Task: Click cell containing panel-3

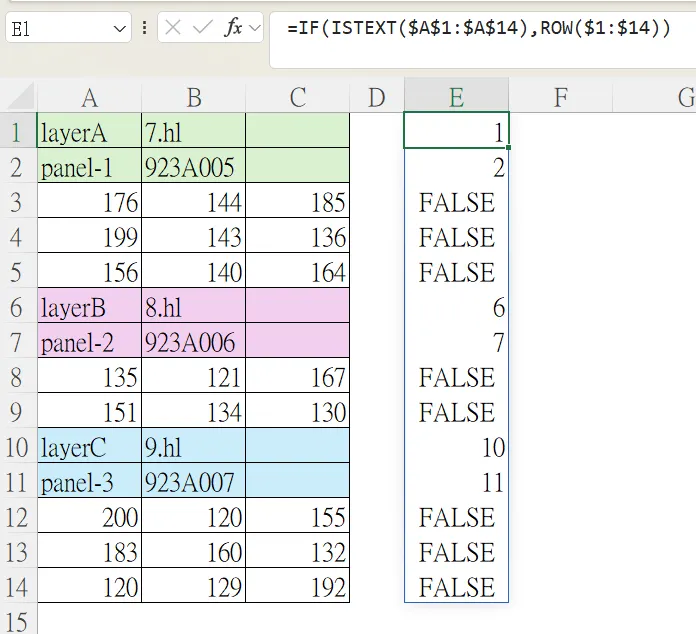Action: [x=89, y=481]
